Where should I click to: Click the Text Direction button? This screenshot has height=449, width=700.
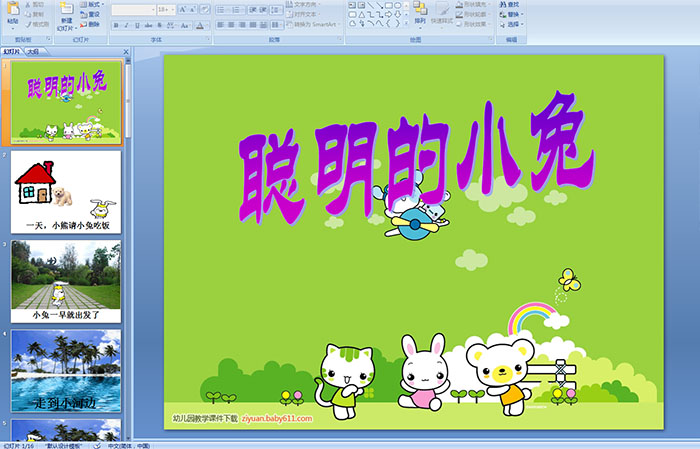304,4
